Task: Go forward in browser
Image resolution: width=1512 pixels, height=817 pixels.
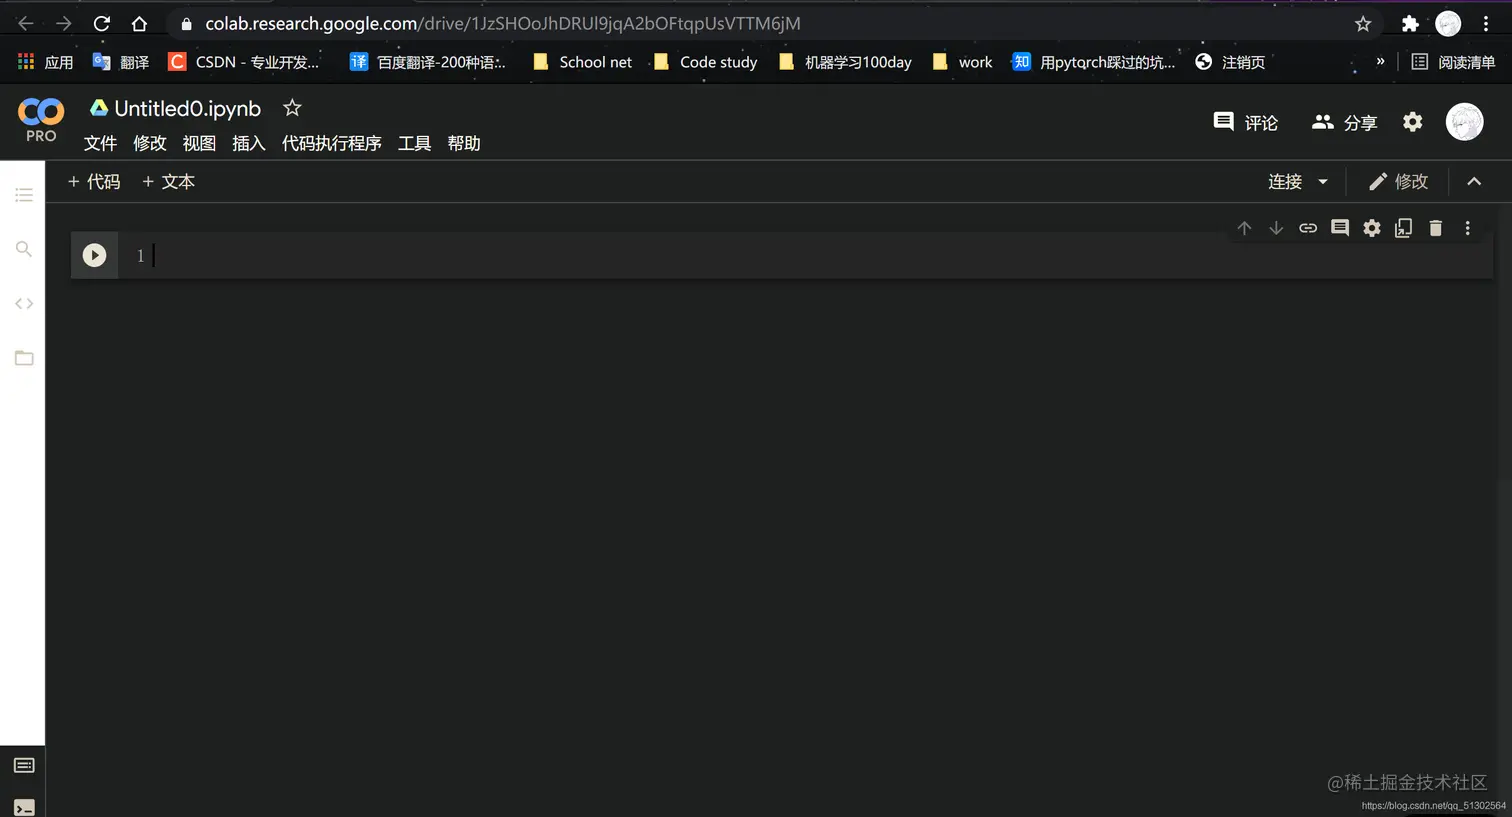Action: [x=63, y=23]
